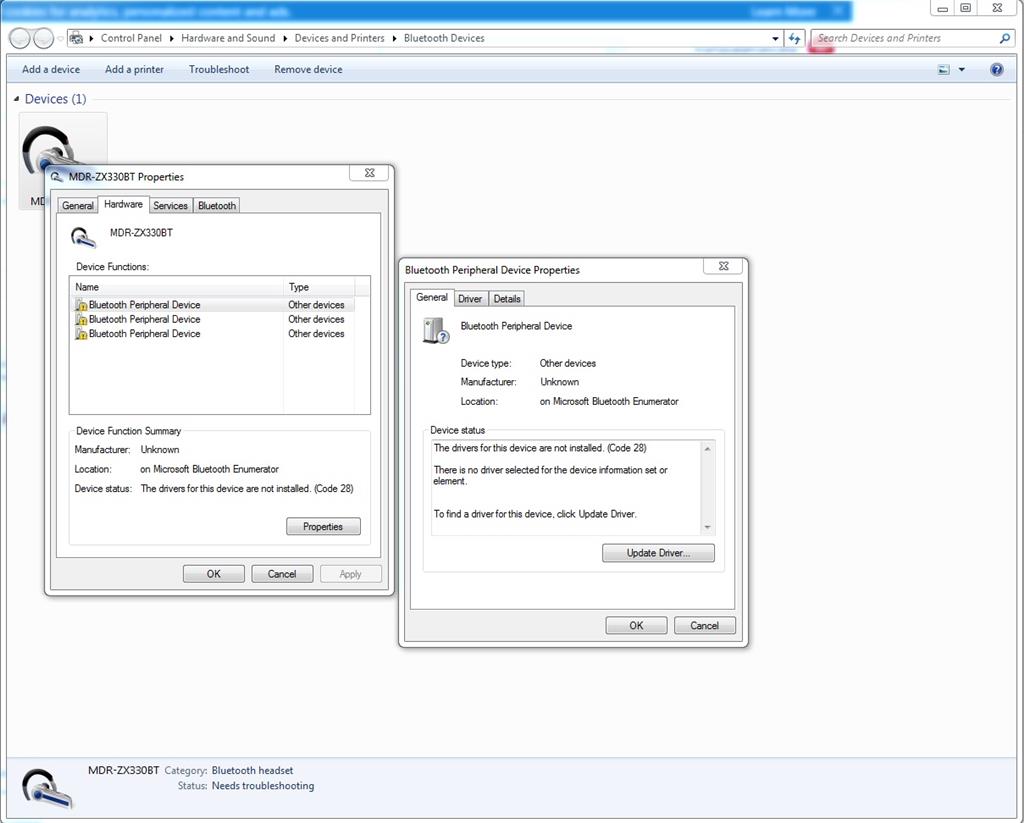Click warning icon of the second device row
The width and height of the screenshot is (1024, 823).
(81, 319)
